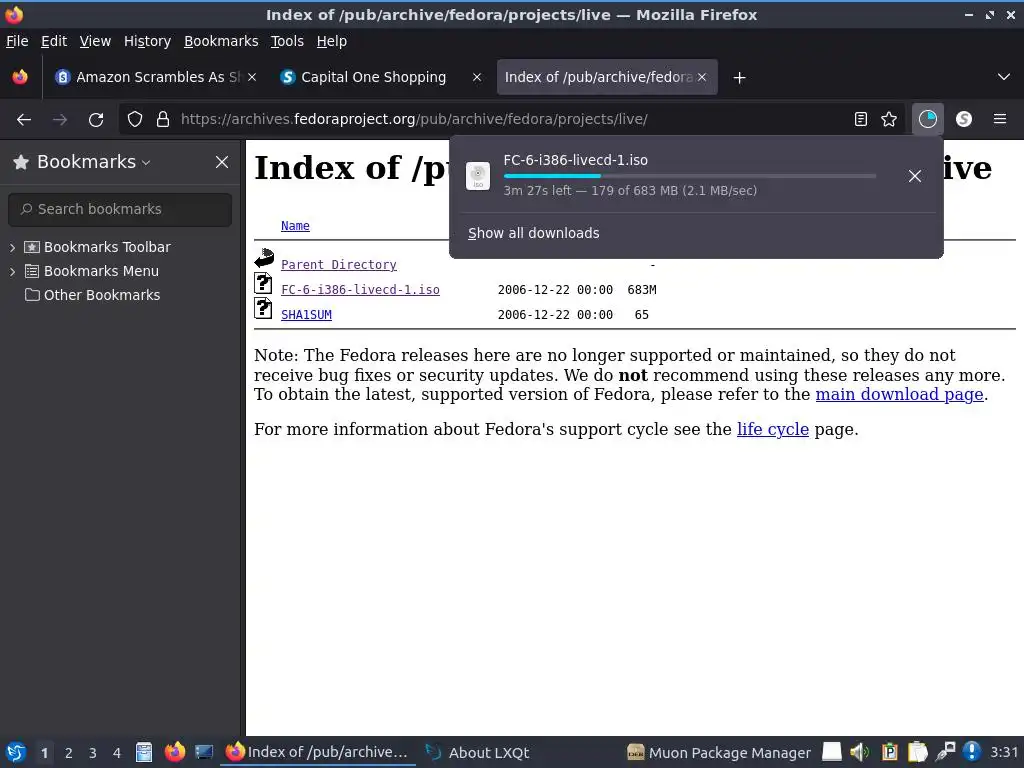1024x768 pixels.
Task: Close the Bookmarks sidebar
Action: pos(222,162)
